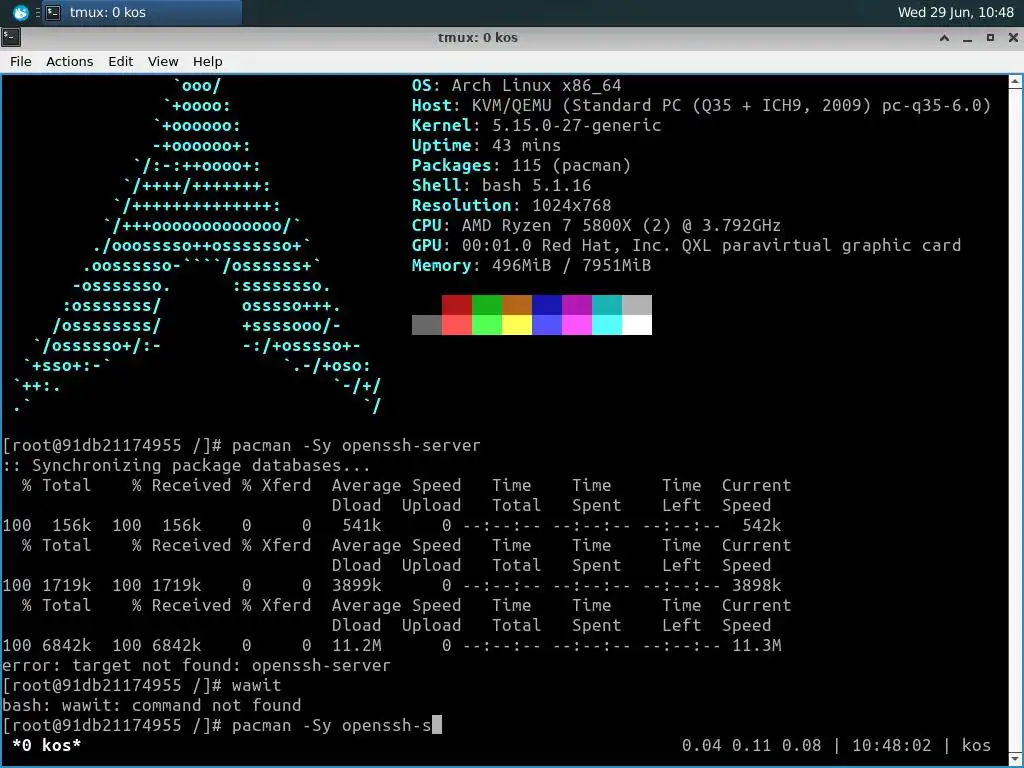1024x768 pixels.
Task: Click the bright magenta color block
Action: [x=577, y=325]
